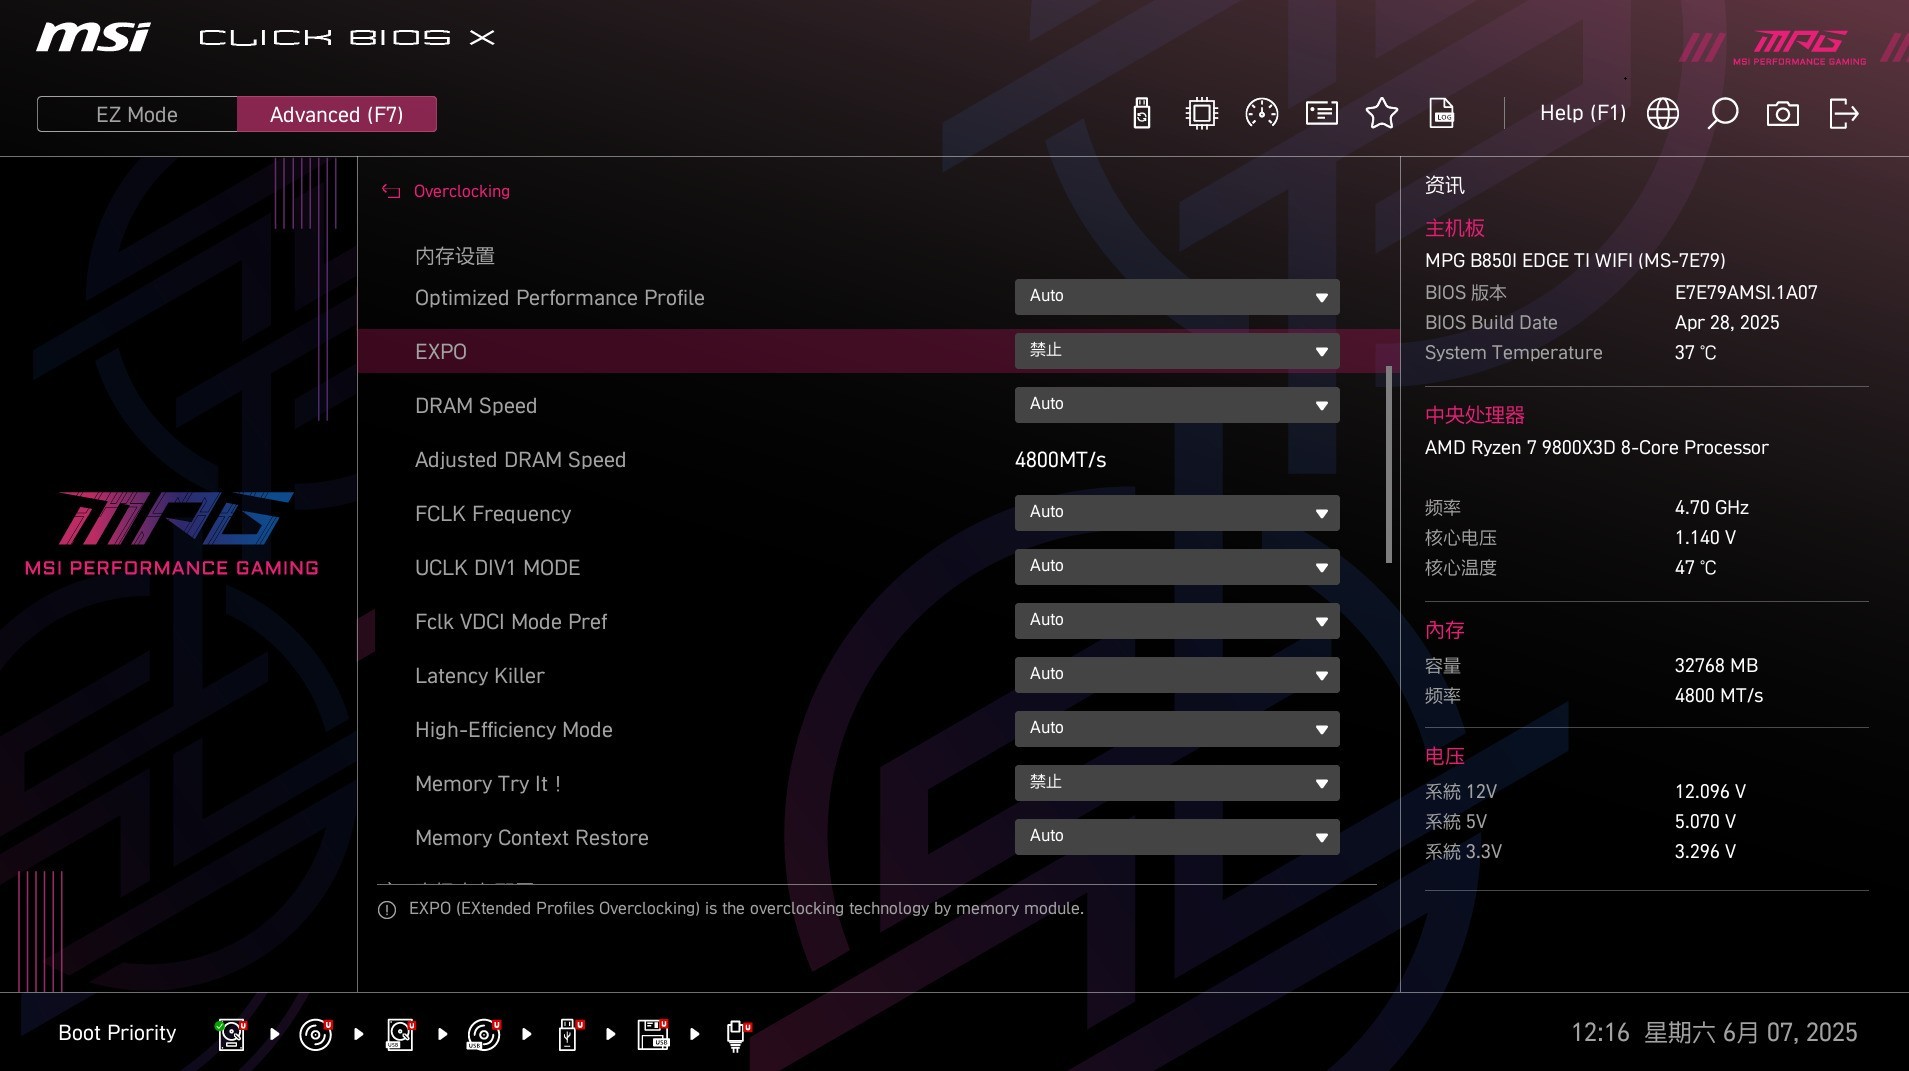Select the hard disk boot device icon
The width and height of the screenshot is (1909, 1071).
click(232, 1033)
